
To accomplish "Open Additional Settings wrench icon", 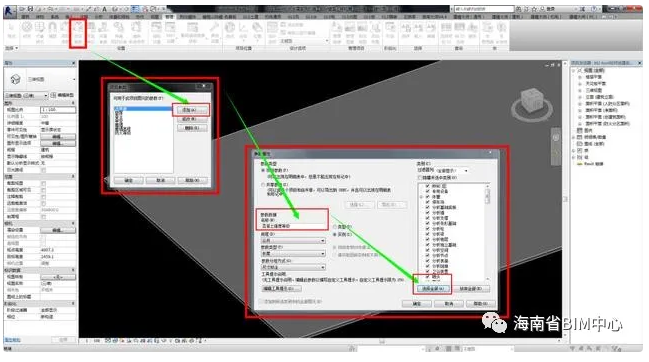I will click(214, 32).
